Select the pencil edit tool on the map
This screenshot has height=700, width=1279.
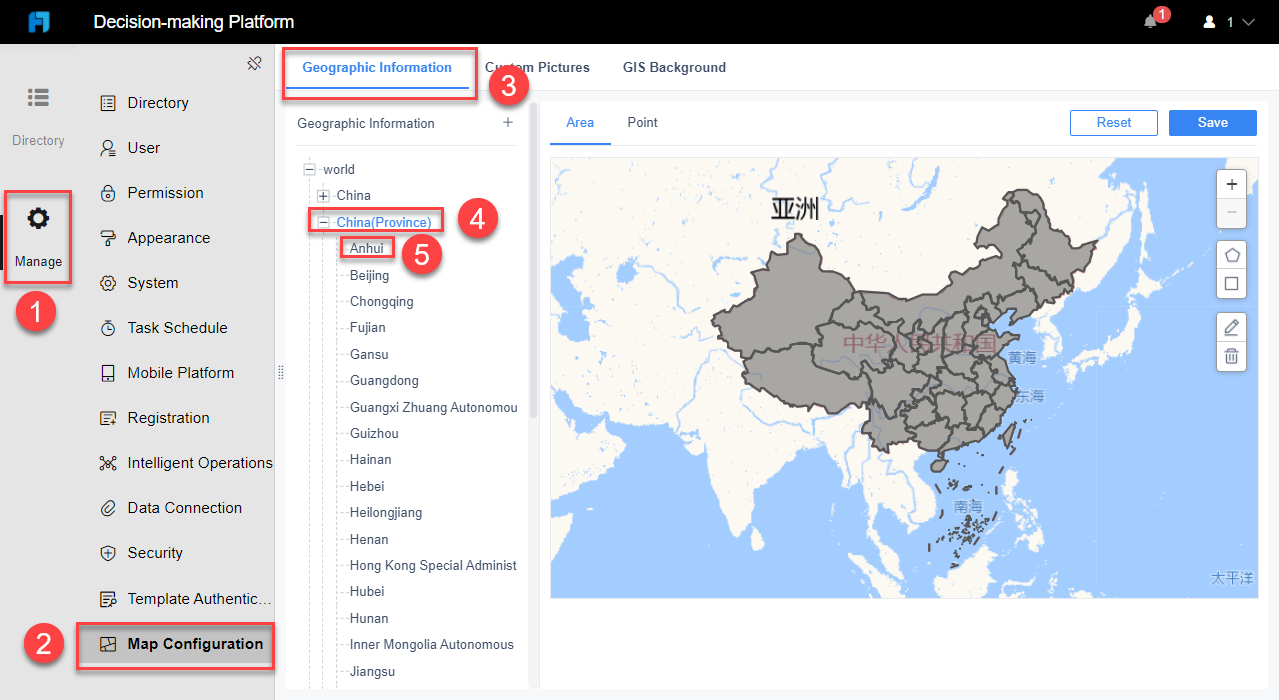(x=1231, y=327)
